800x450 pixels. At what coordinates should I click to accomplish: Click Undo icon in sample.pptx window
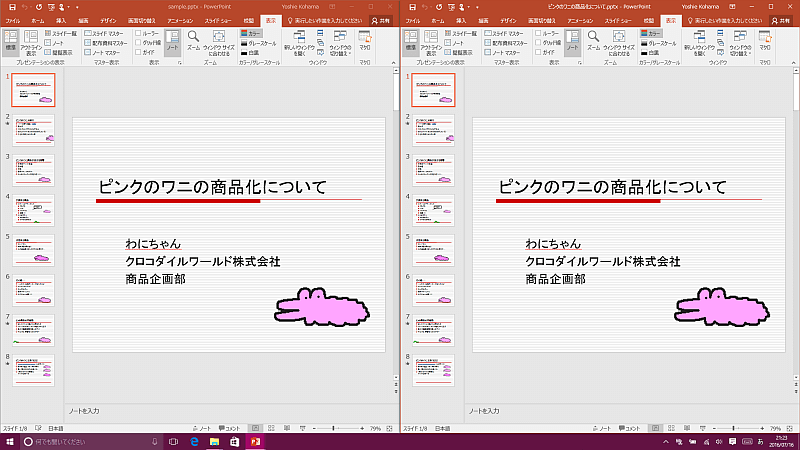pos(24,7)
